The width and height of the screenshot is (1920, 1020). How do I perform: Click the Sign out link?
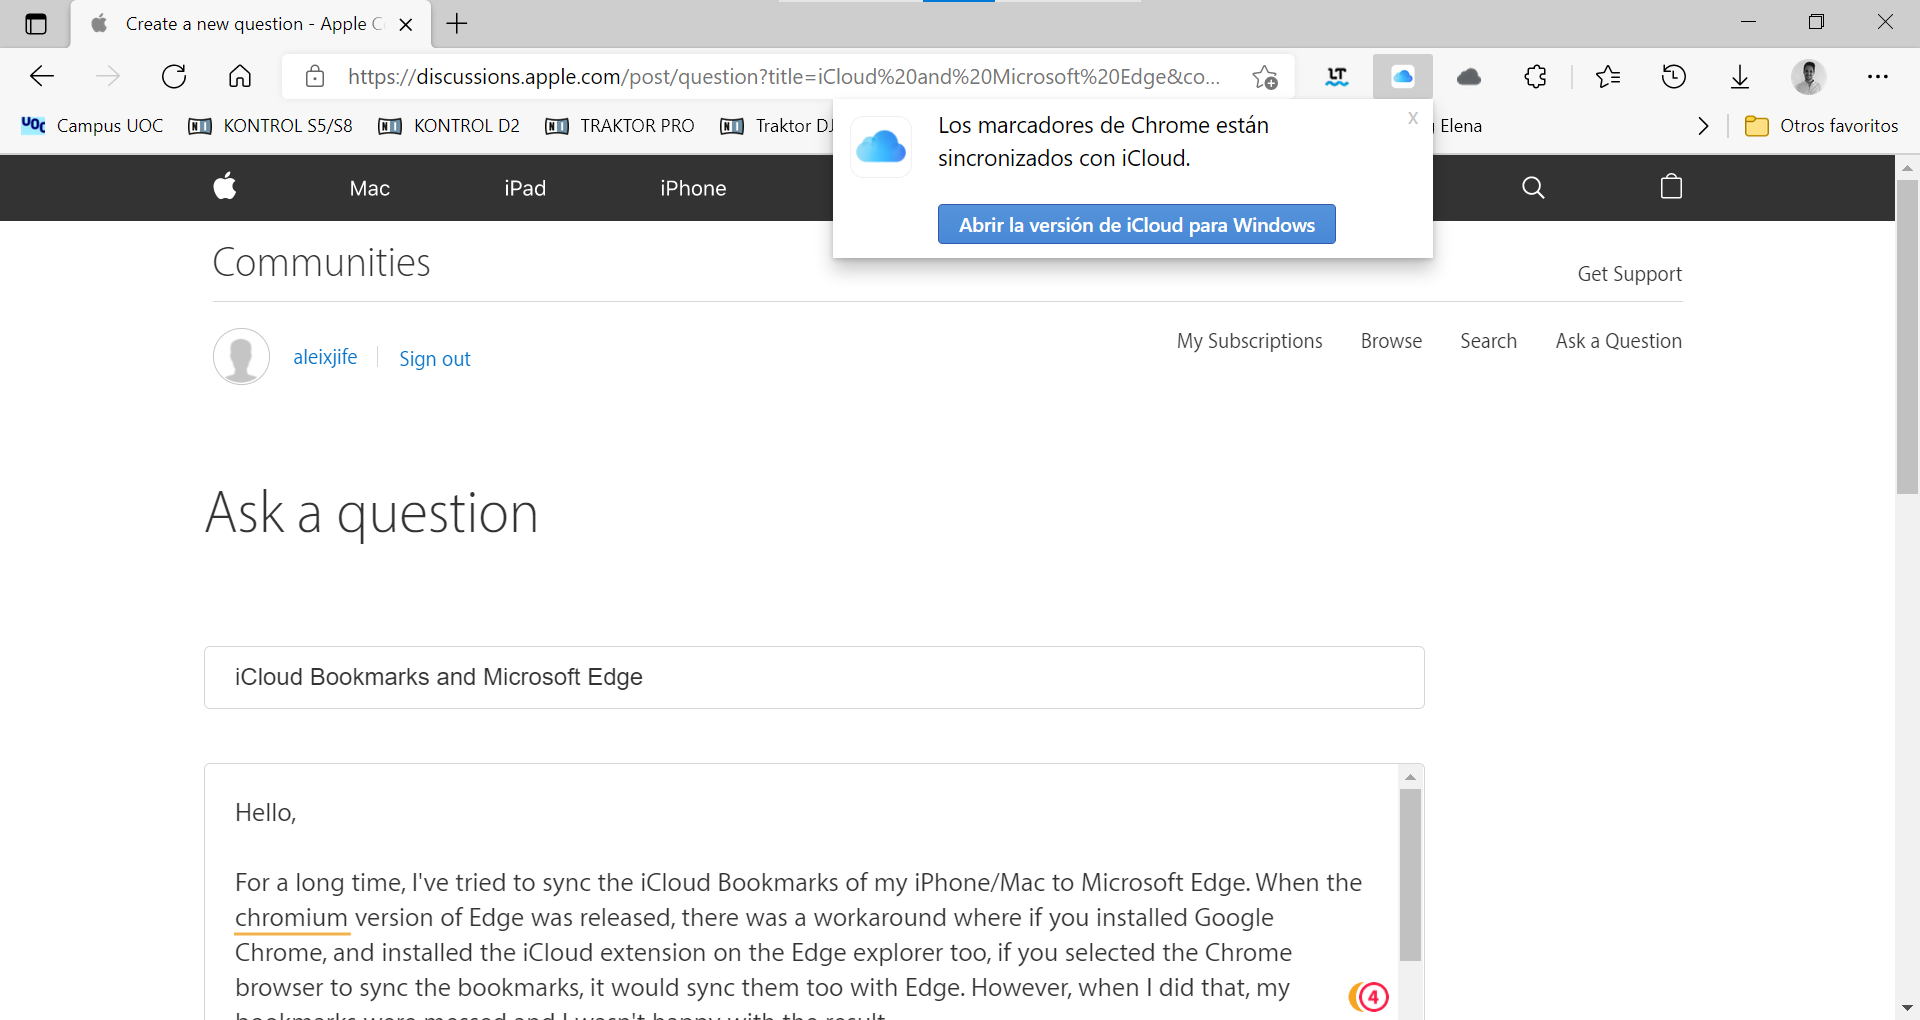(434, 359)
